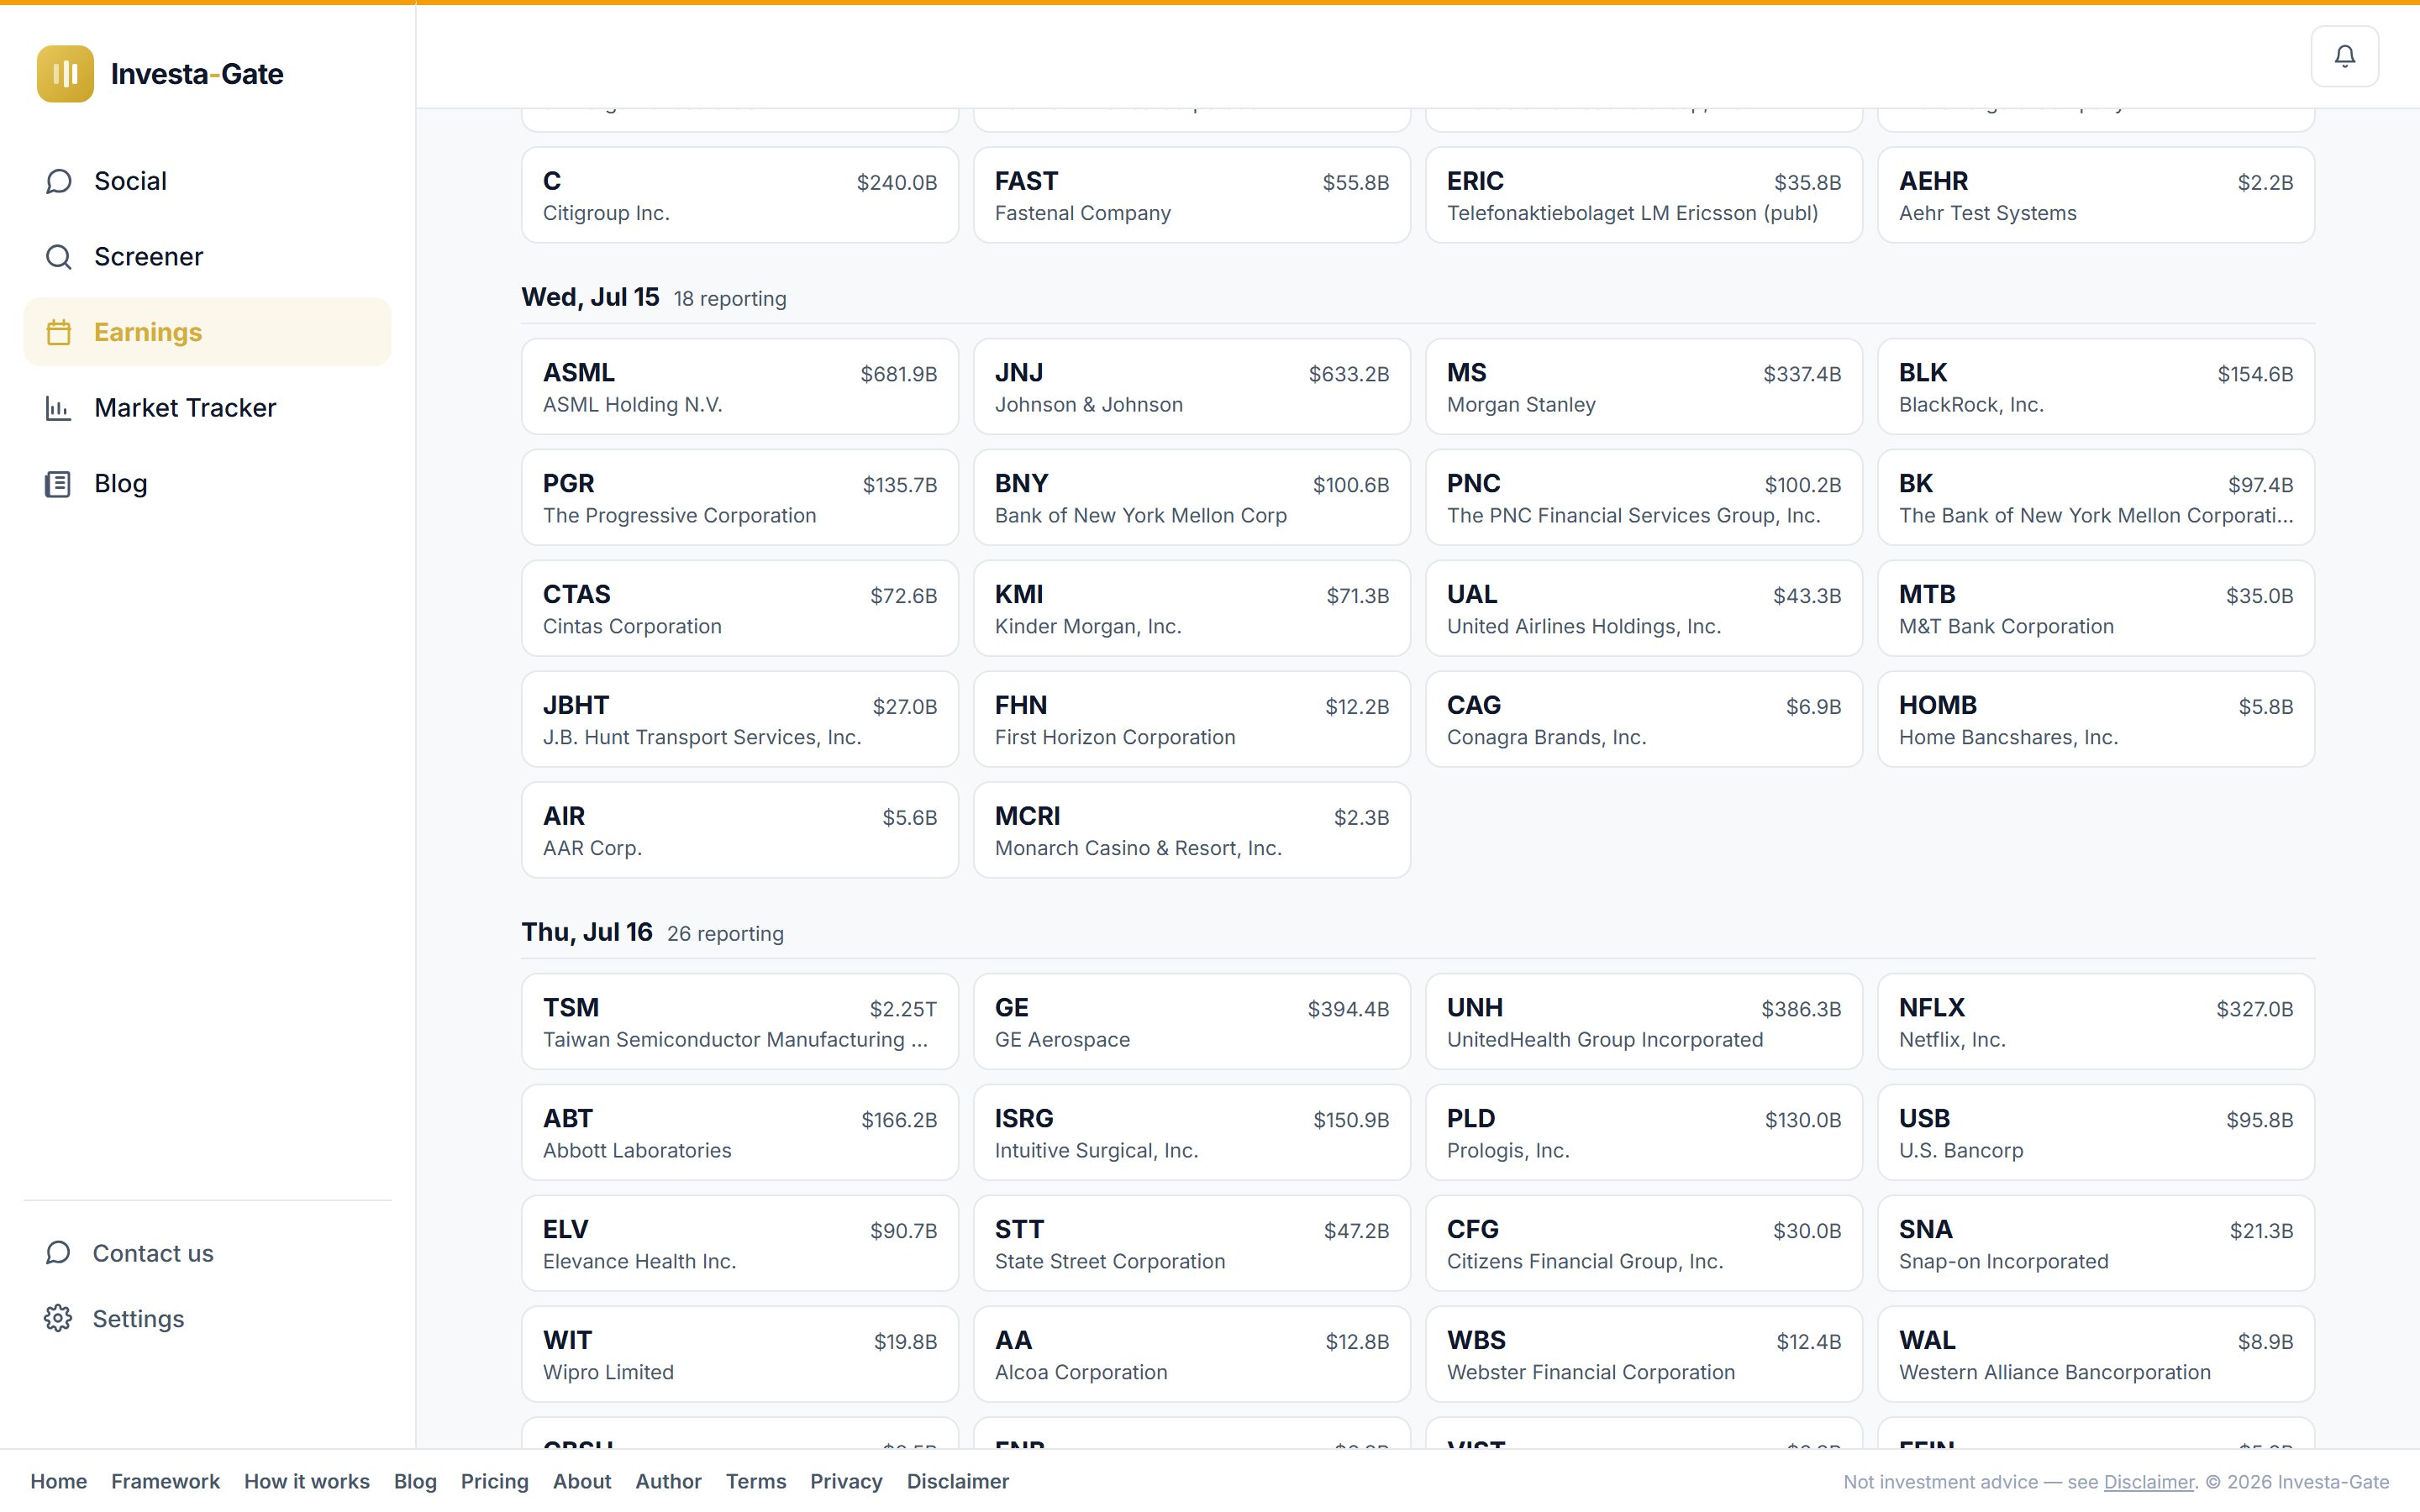Open the JNJ Johnson & Johnson card
Image resolution: width=2420 pixels, height=1512 pixels.
coord(1192,386)
